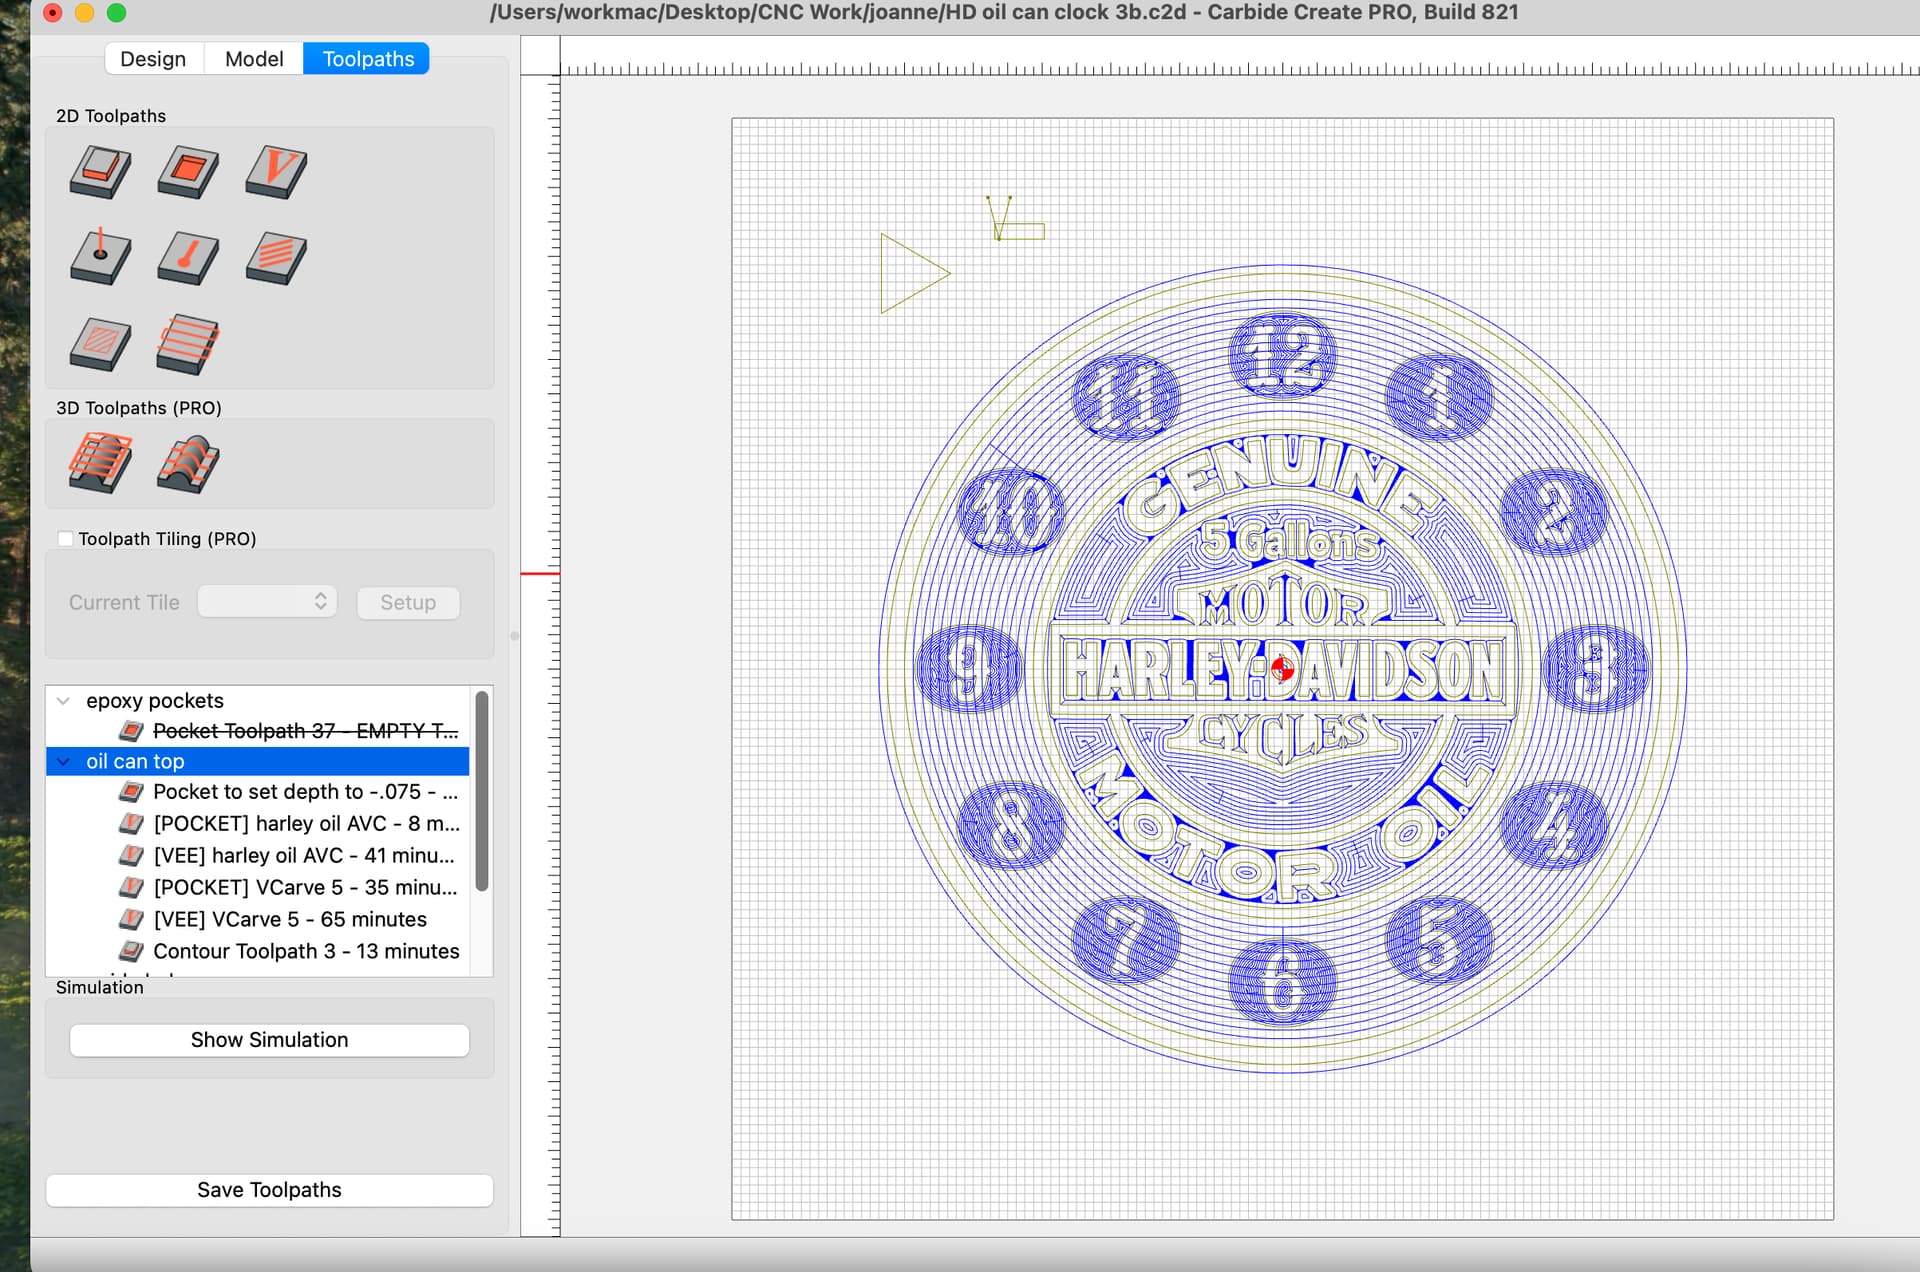Pick the Texture toolpath icon
Screen dimensions: 1920x1272
tap(276, 257)
